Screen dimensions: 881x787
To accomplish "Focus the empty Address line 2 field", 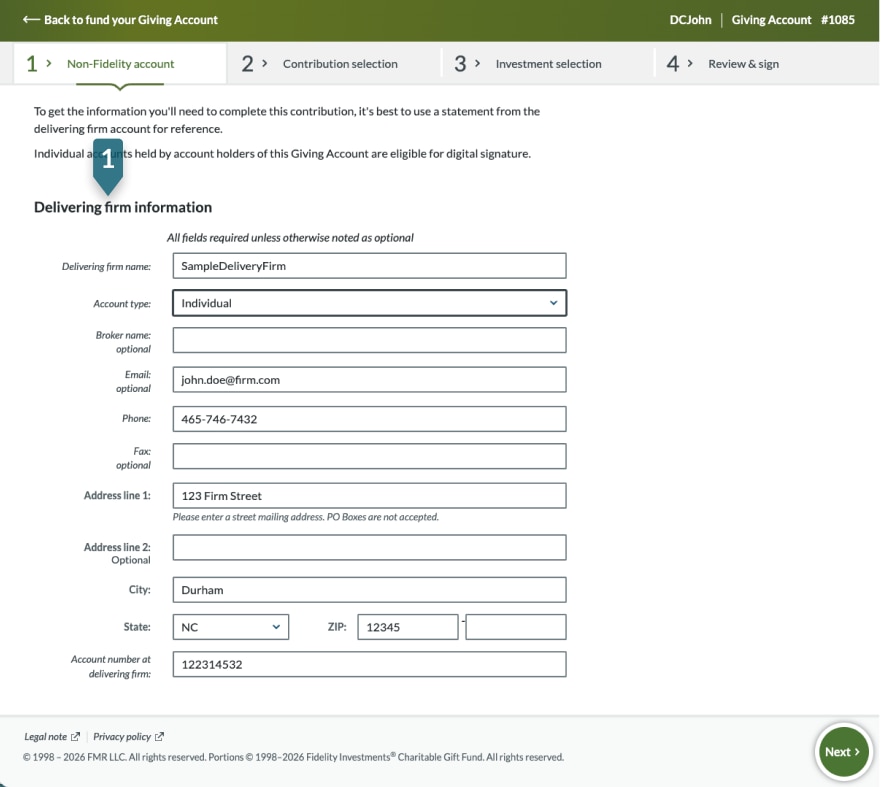I will (369, 547).
